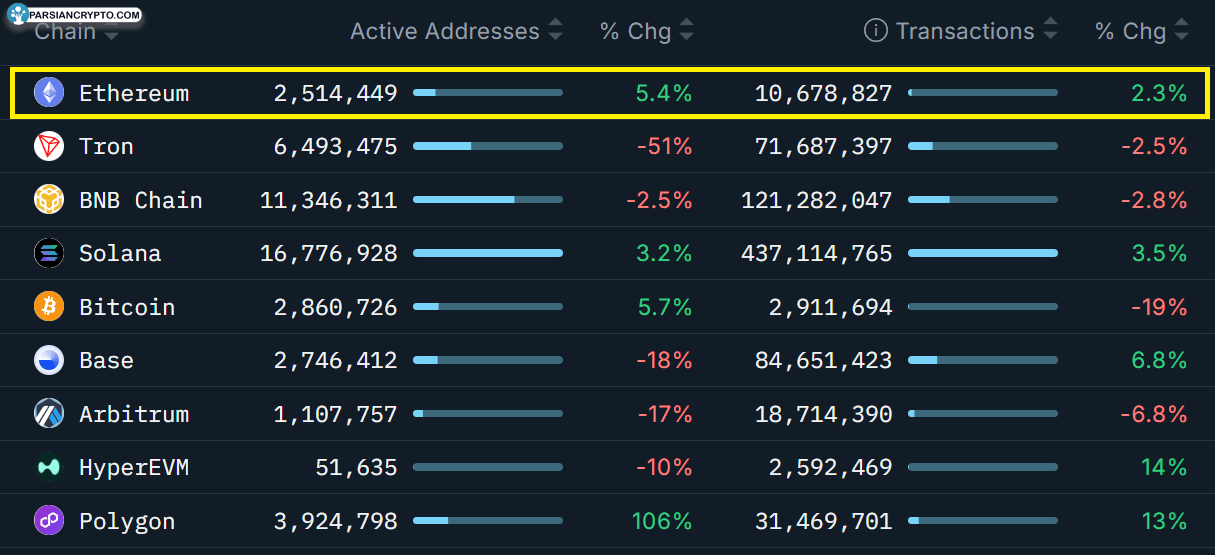
Task: Click the Solana logo icon
Action: [48, 254]
